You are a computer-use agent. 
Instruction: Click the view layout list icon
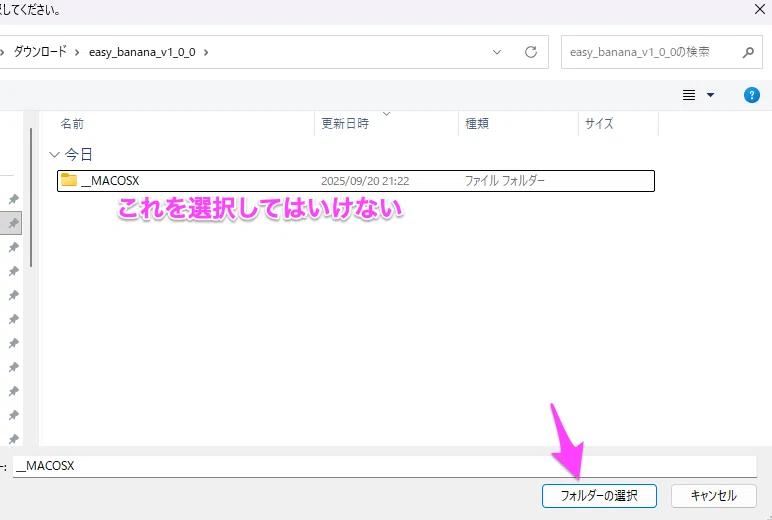coord(689,95)
